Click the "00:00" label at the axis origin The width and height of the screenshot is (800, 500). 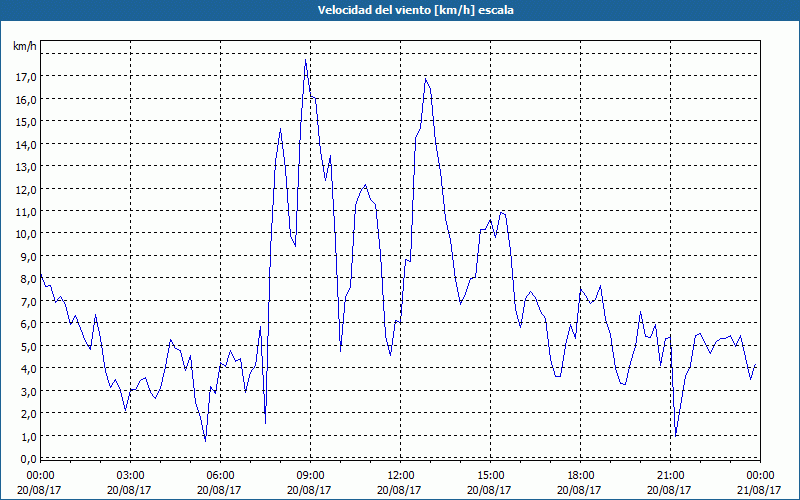click(40, 475)
